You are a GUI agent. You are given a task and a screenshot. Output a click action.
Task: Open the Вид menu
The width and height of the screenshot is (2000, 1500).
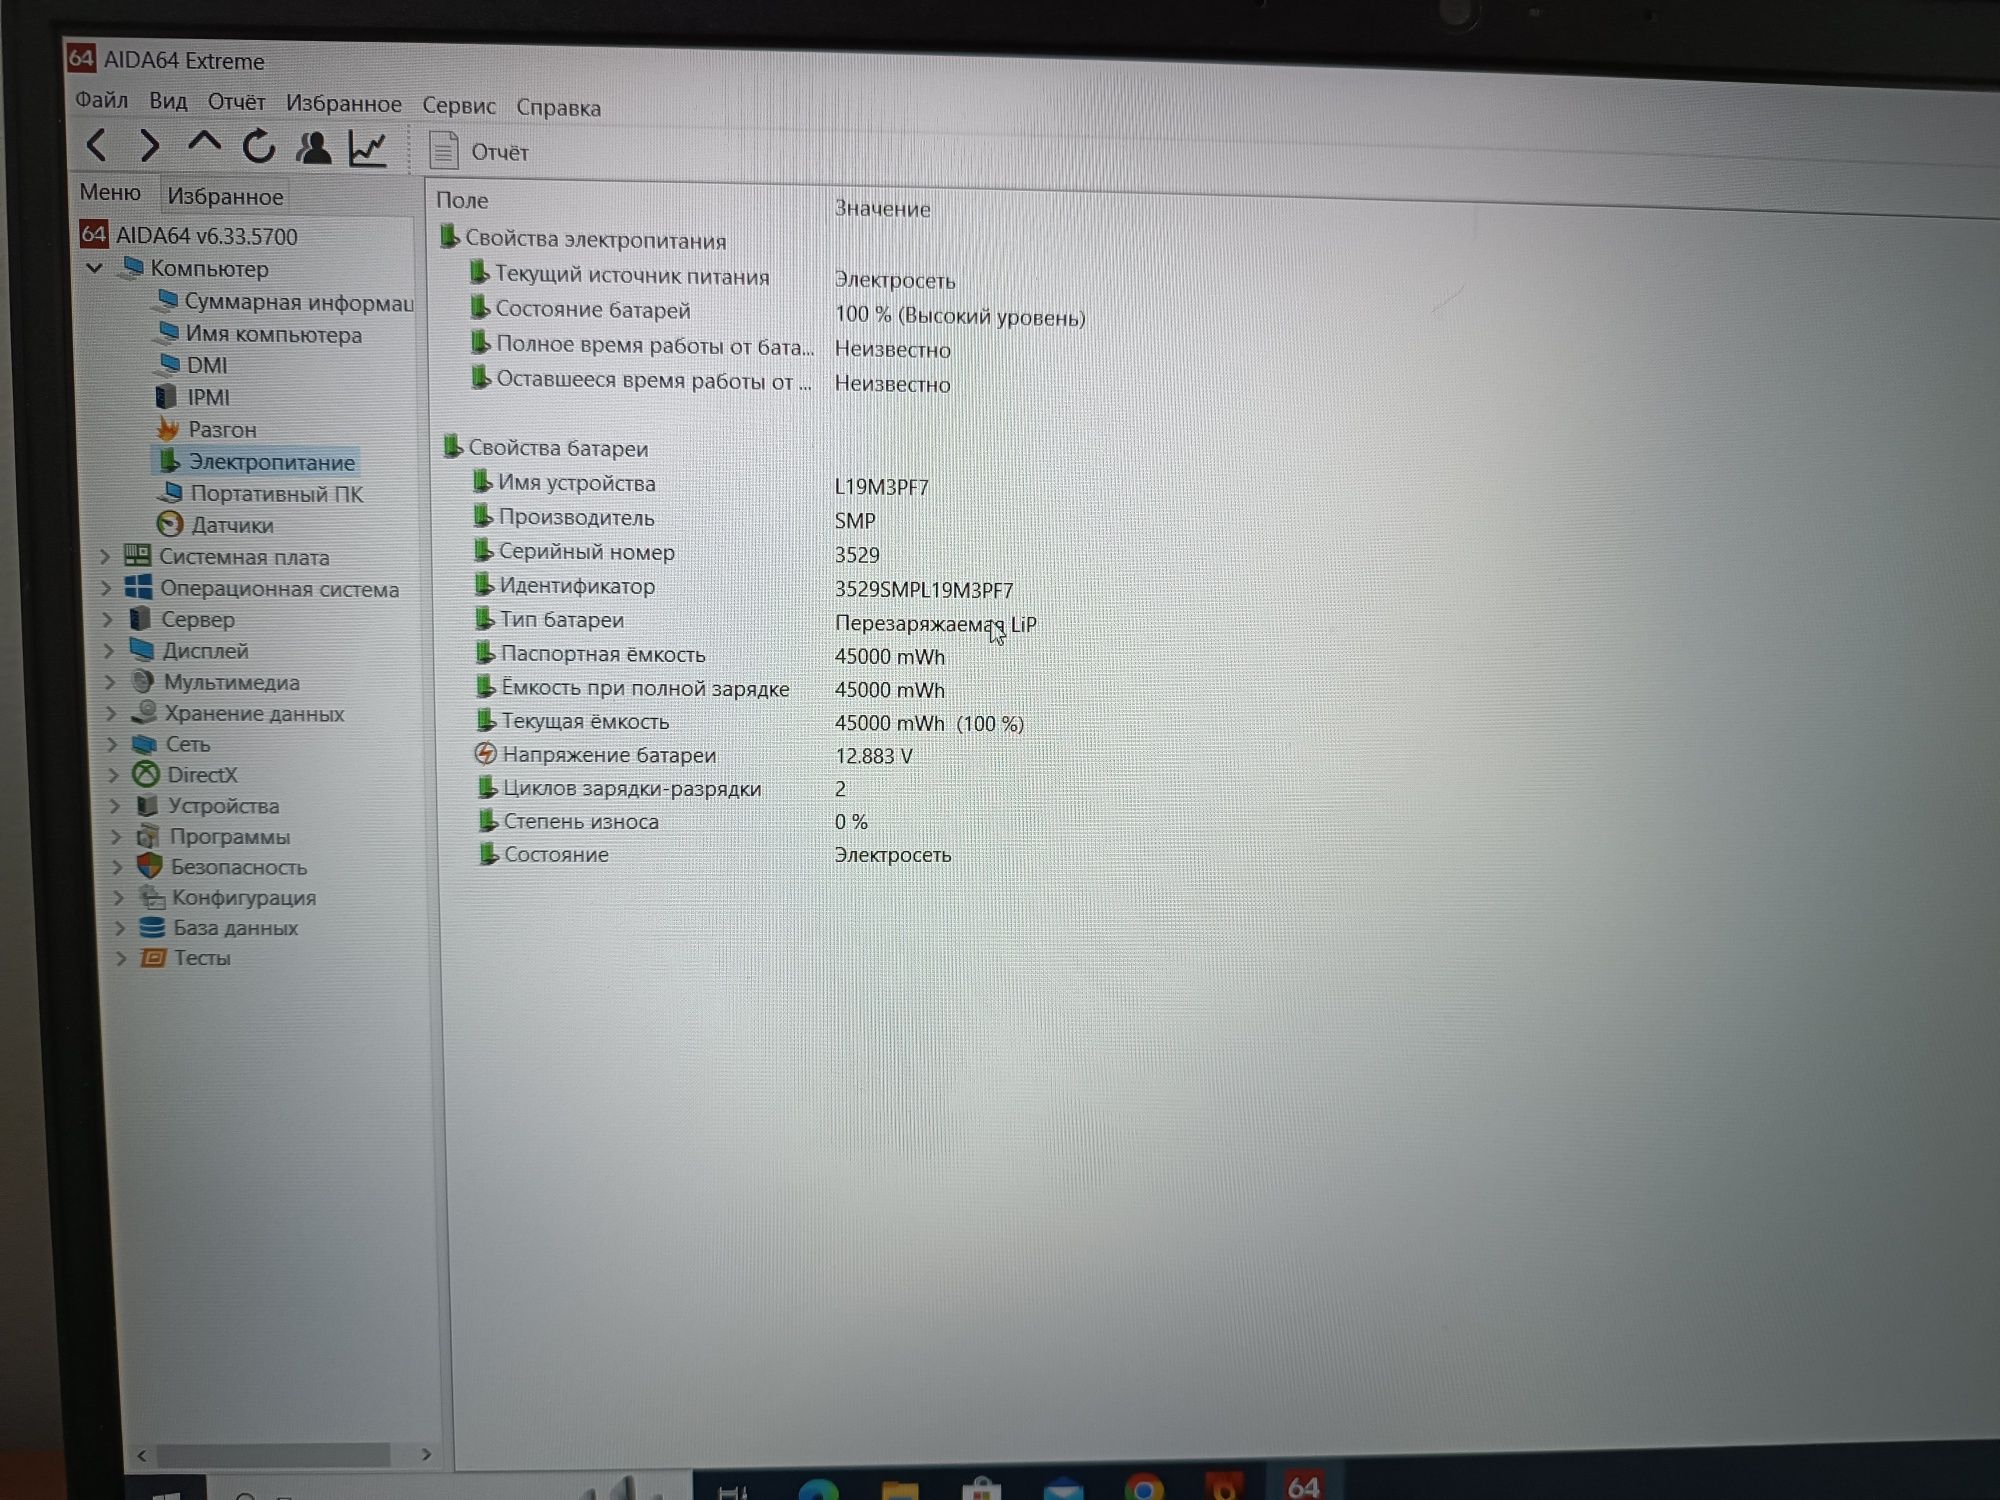[168, 102]
